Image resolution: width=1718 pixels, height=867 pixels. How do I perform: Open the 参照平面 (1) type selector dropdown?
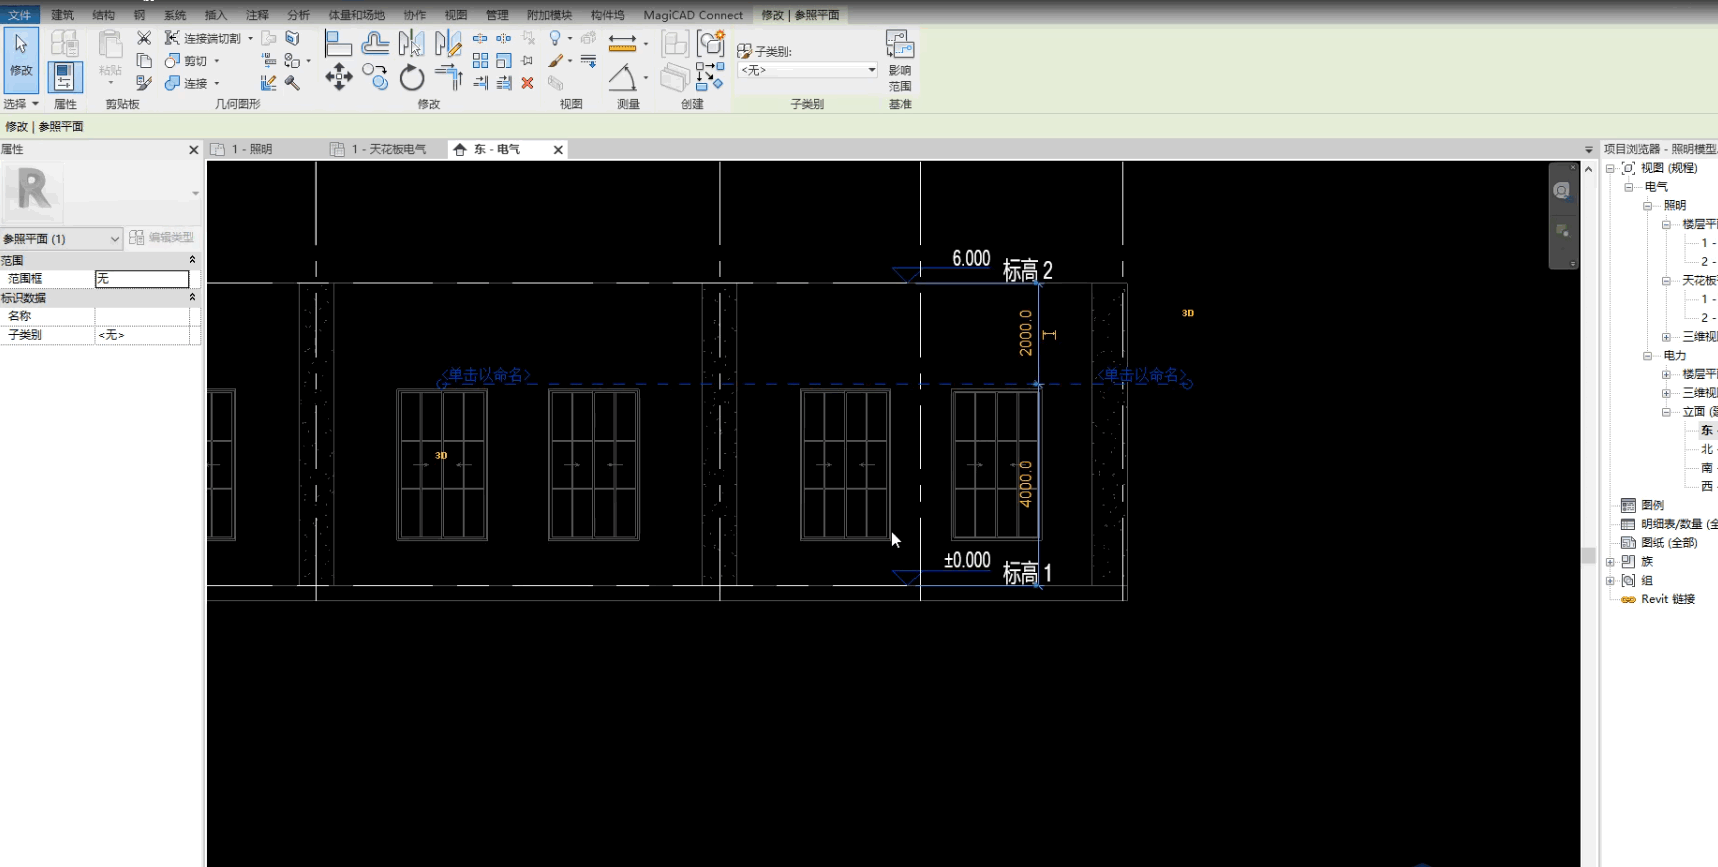[61, 239]
